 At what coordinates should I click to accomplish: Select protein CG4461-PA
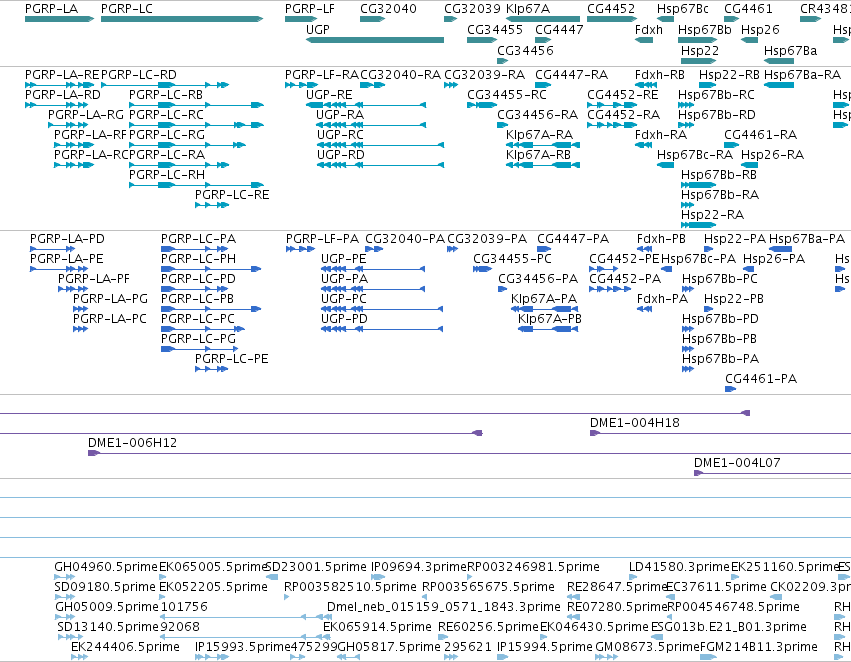pyautogui.click(x=731, y=389)
